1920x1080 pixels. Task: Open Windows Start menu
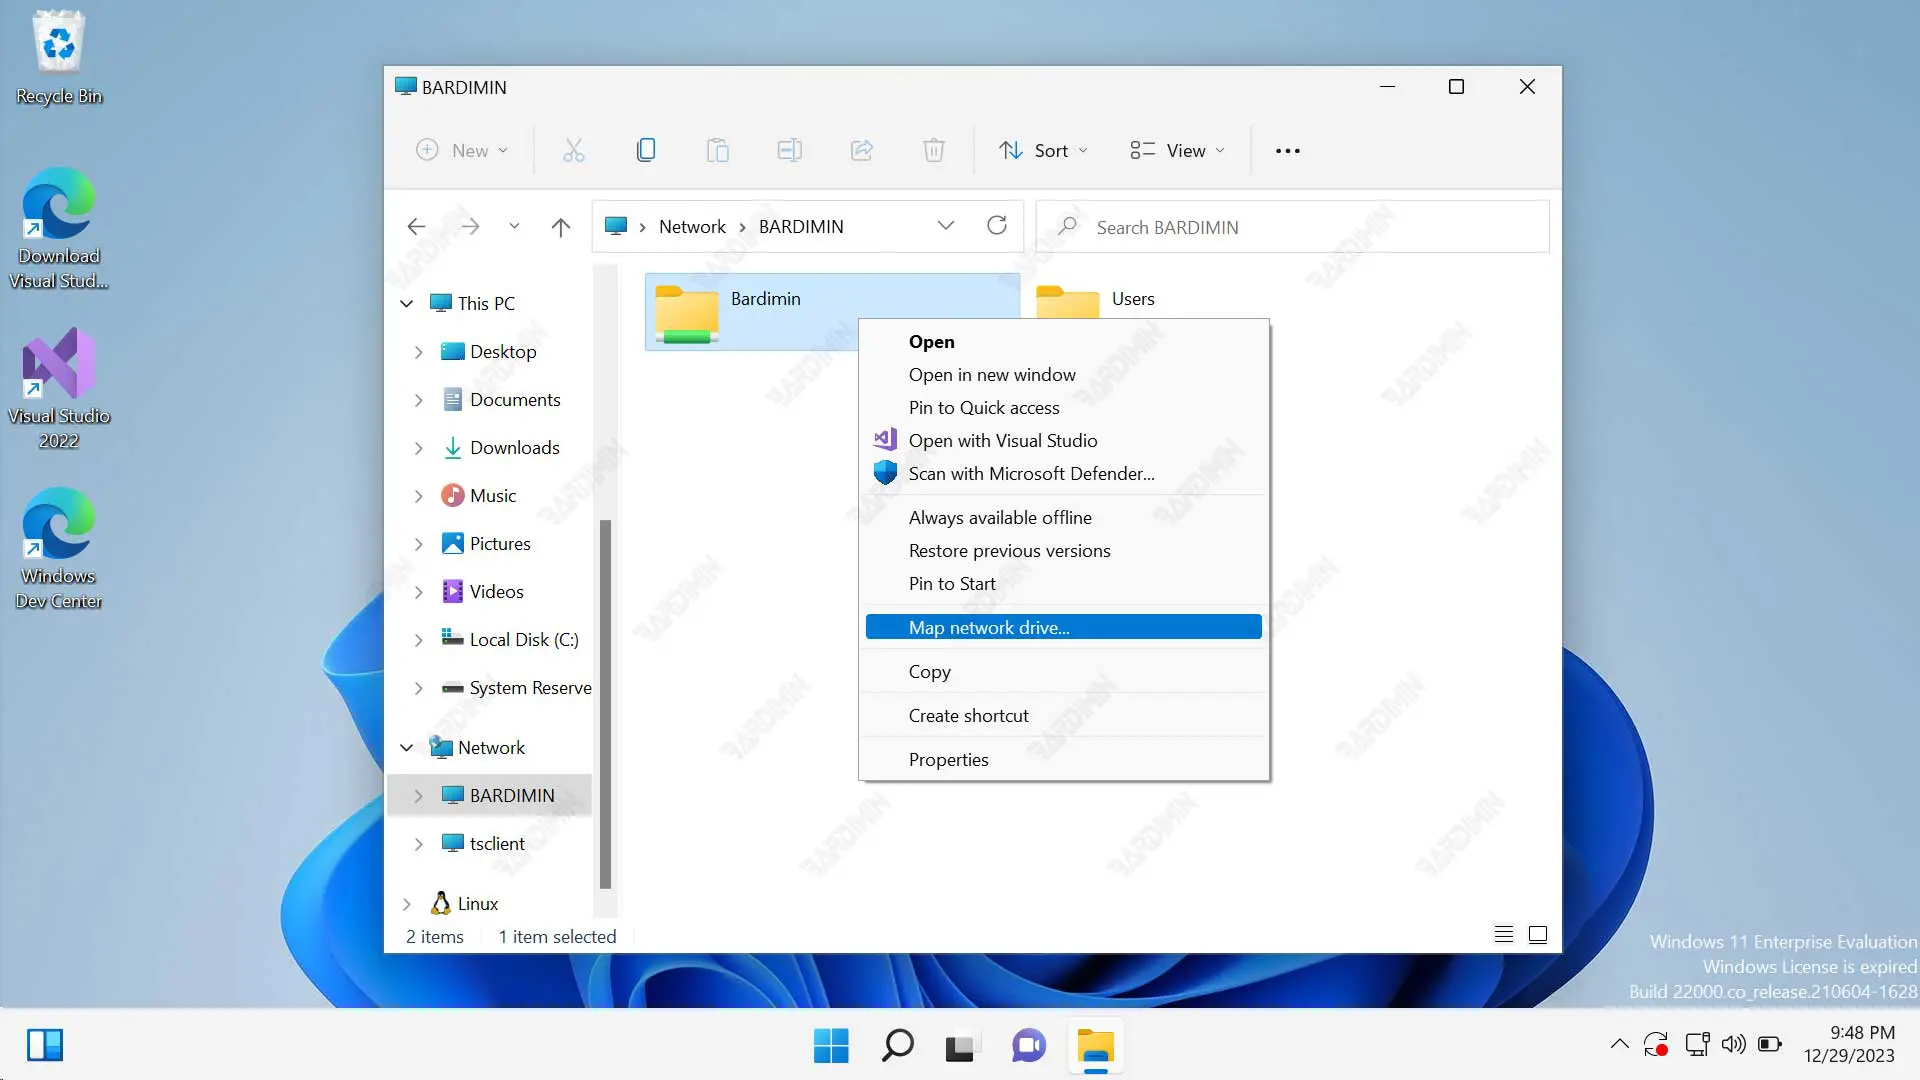[831, 1046]
